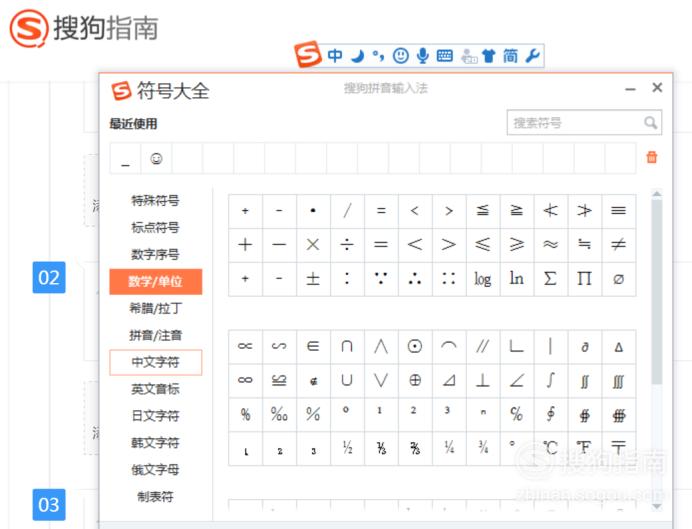Insert the empty set ∅ symbol

(x=618, y=278)
